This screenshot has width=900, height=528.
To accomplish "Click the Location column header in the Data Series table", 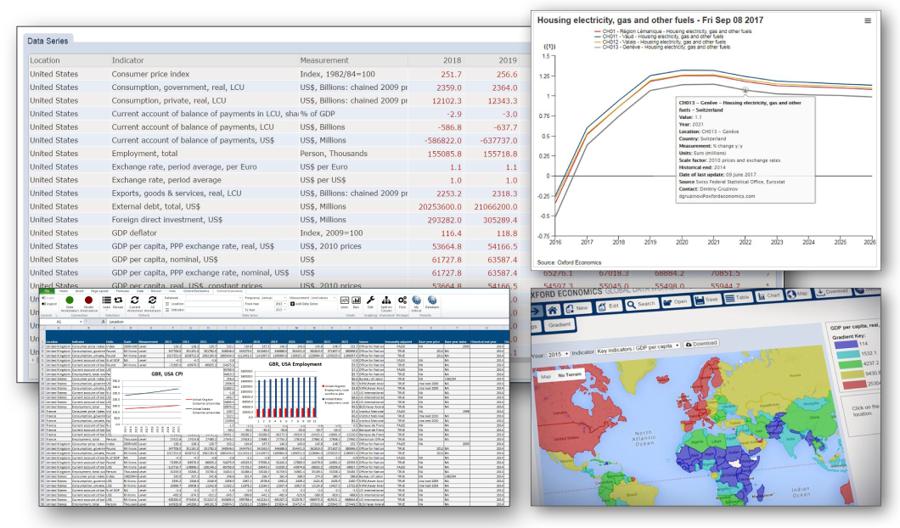I will point(45,60).
